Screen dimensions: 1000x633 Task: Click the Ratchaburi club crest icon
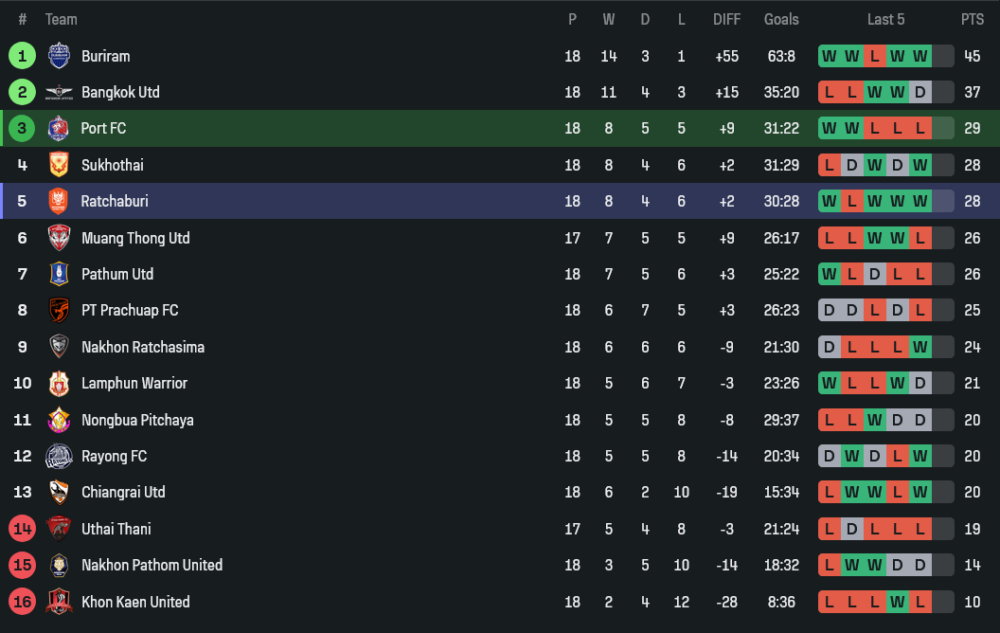59,201
